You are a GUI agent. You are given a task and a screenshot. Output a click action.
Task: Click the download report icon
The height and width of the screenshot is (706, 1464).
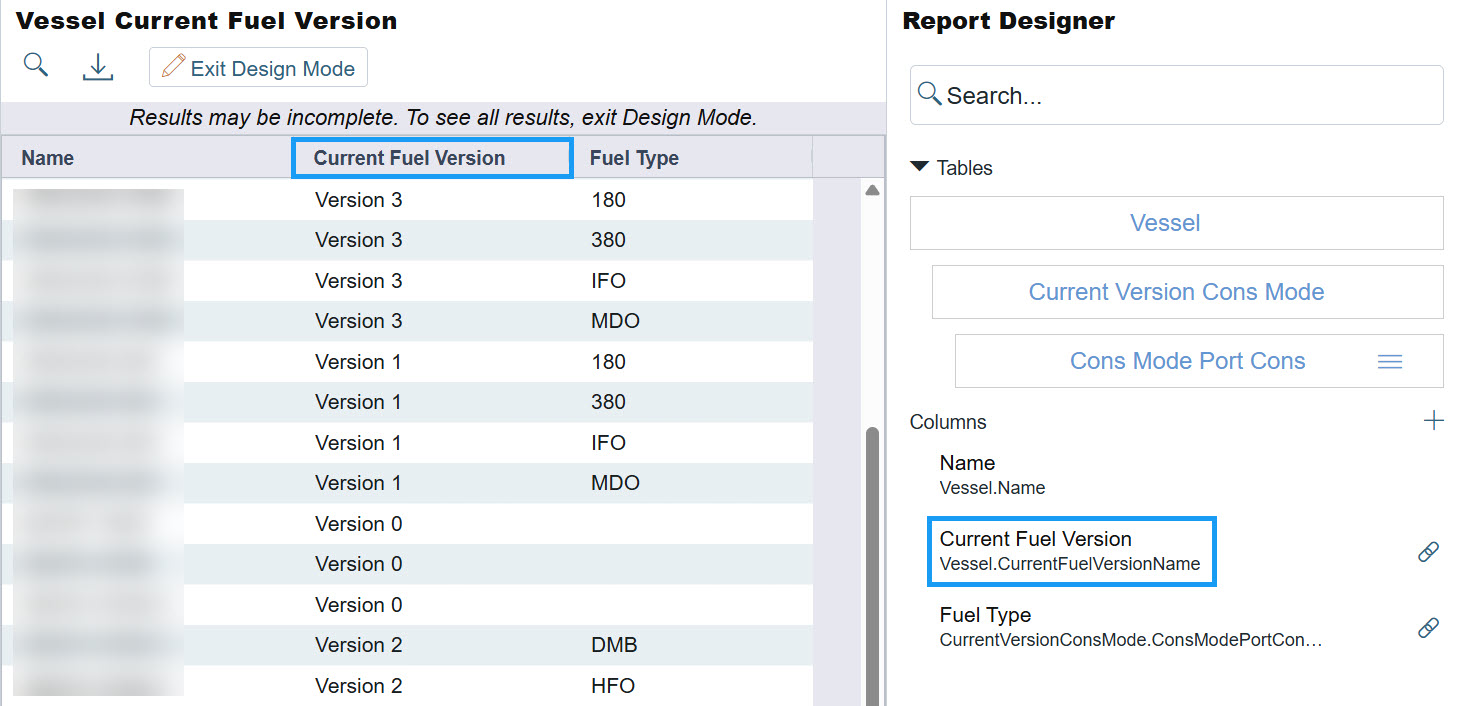click(x=98, y=67)
